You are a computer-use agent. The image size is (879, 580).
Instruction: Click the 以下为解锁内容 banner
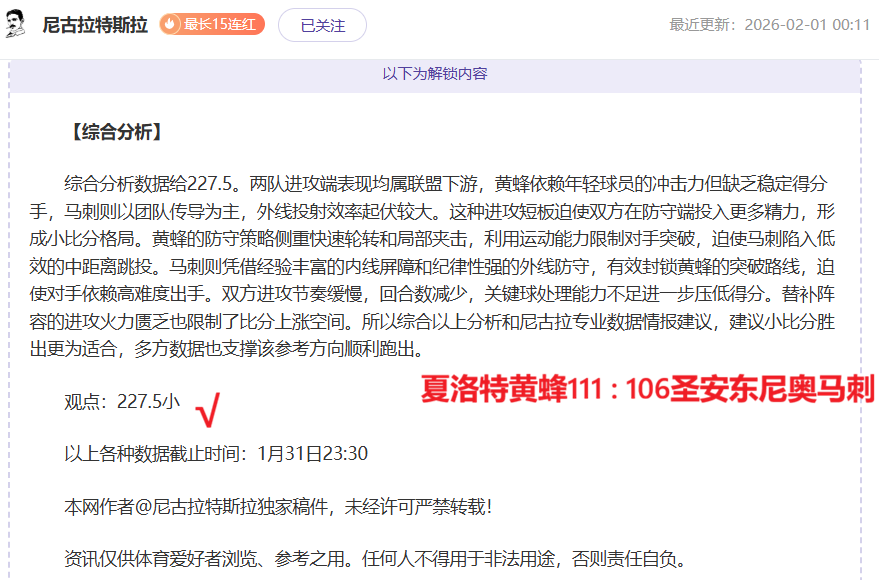tap(435, 74)
